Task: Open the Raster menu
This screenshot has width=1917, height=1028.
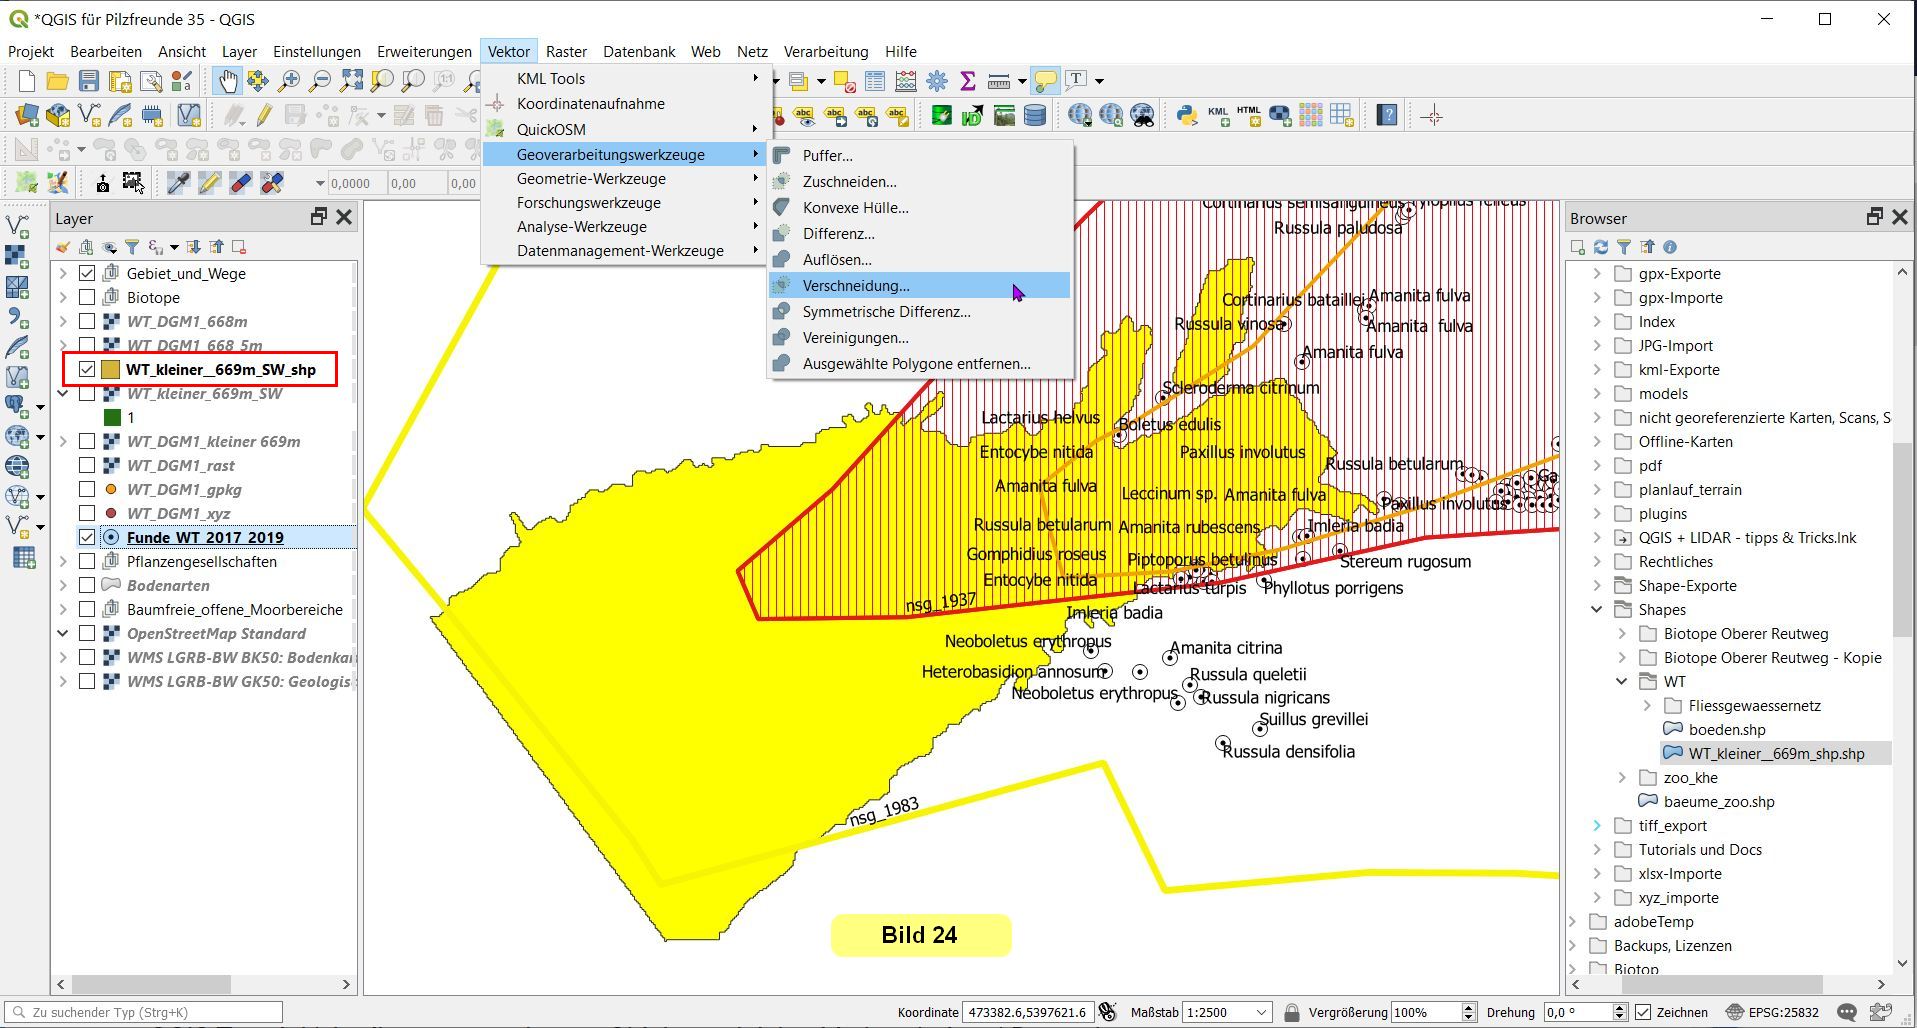Action: pos(566,52)
